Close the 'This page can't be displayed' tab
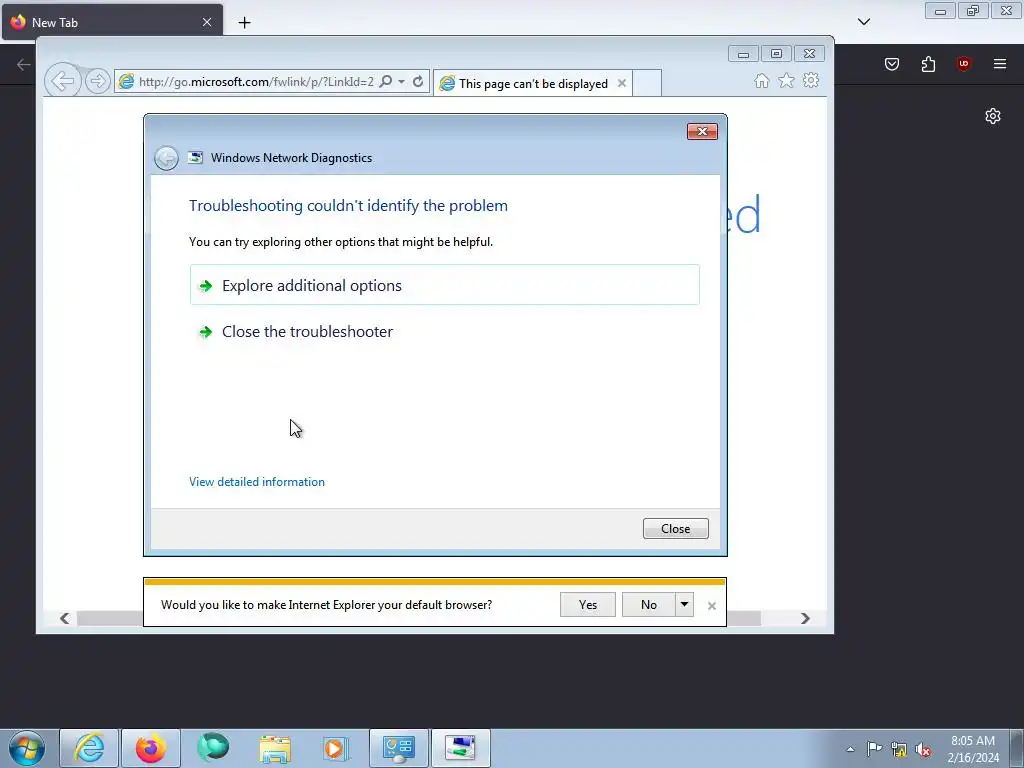The width and height of the screenshot is (1024, 768). pos(622,83)
